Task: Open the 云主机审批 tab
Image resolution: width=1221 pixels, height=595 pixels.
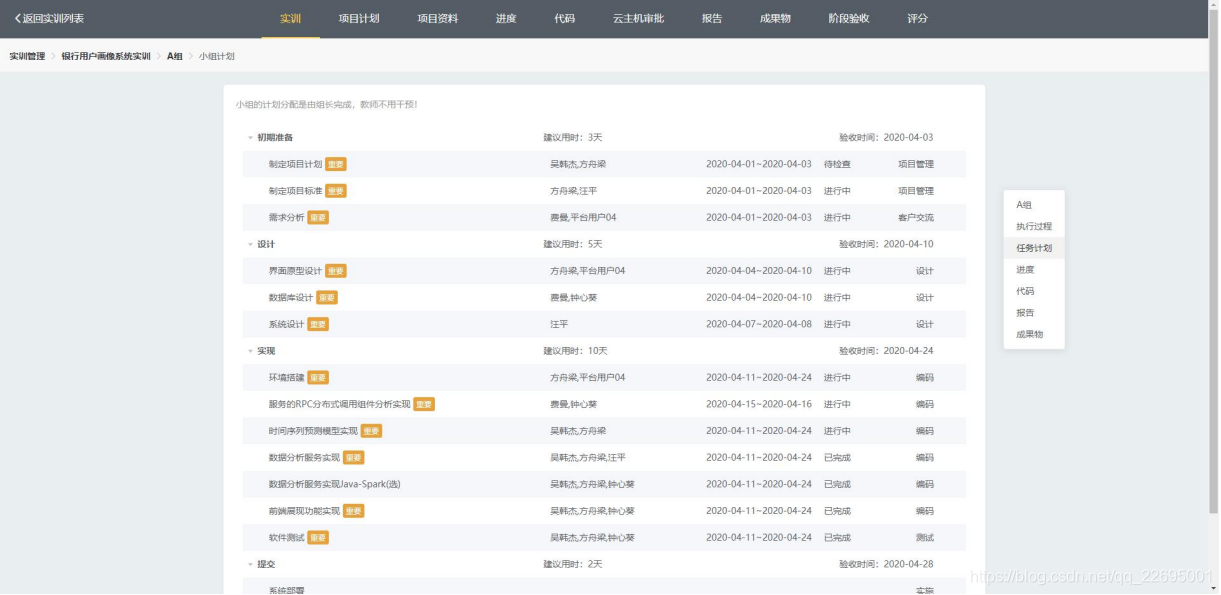Action: [x=638, y=19]
